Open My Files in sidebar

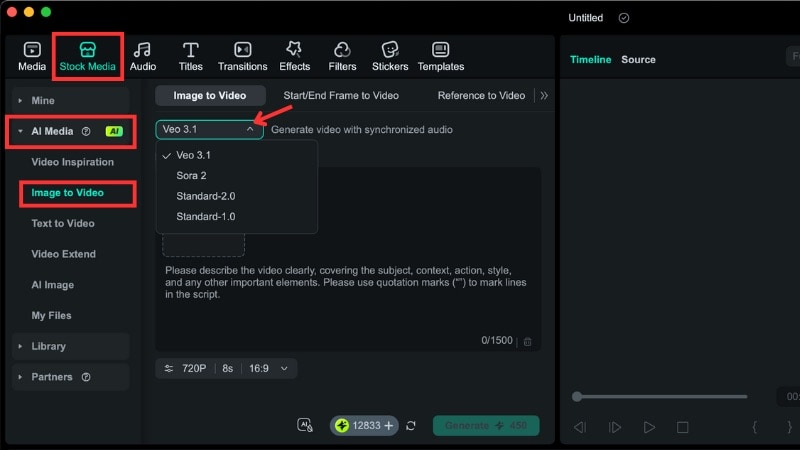[52, 316]
